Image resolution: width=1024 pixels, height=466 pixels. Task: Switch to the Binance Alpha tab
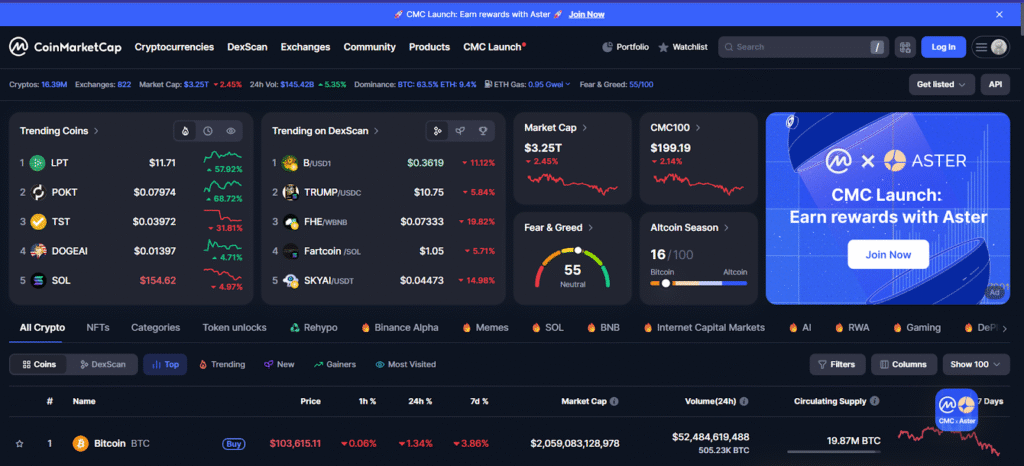point(400,328)
